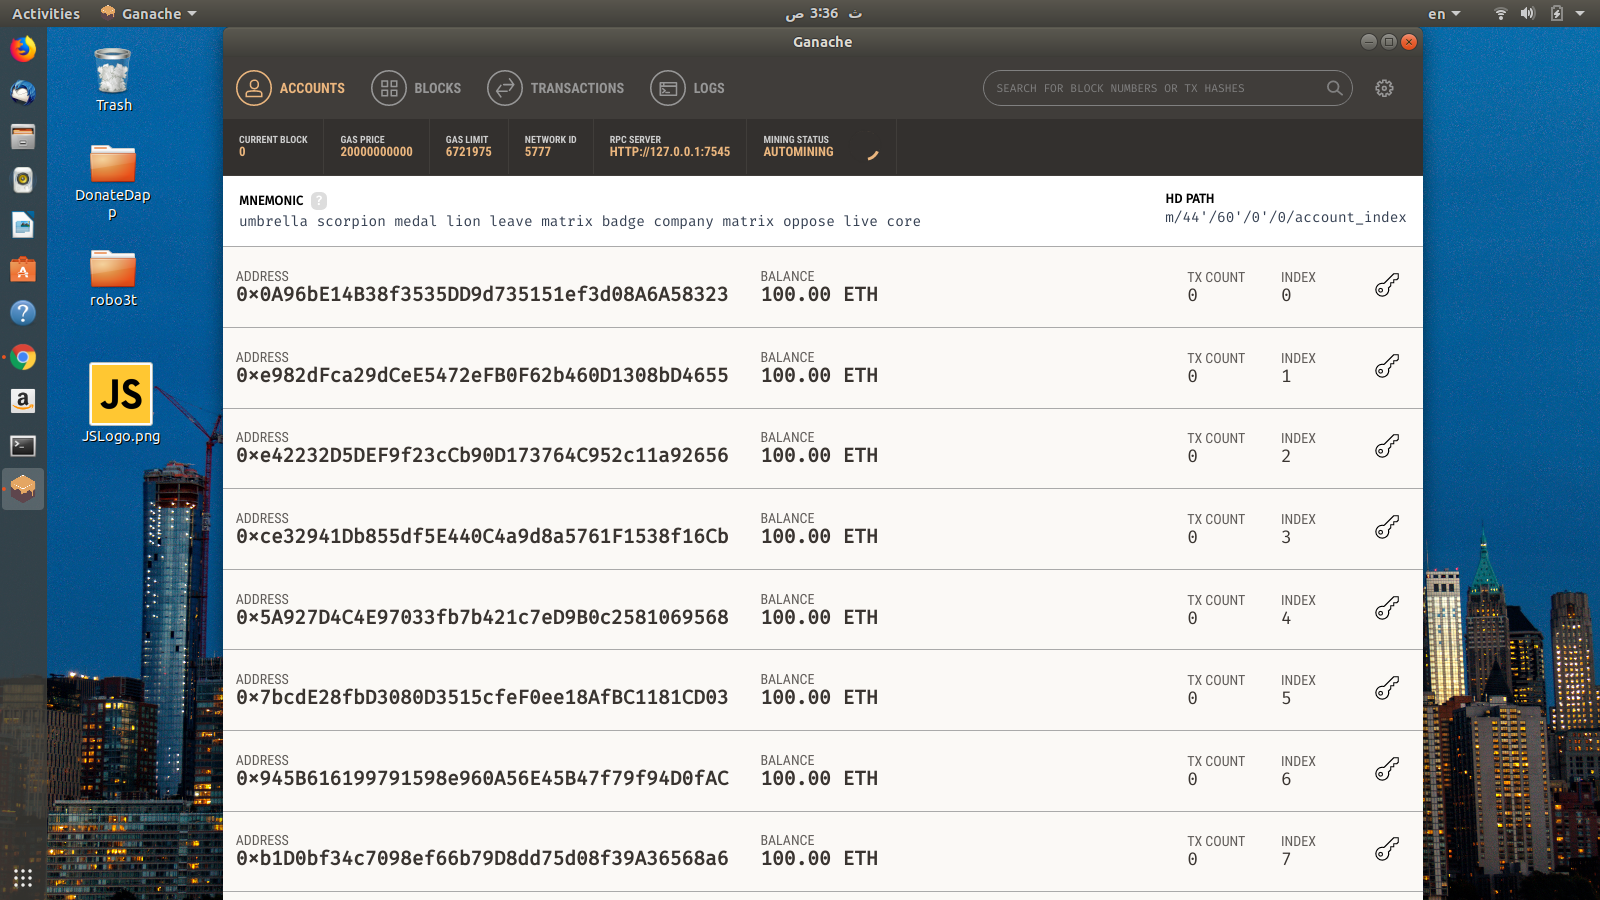
Task: Show applications grid in the dock
Action: [23, 878]
